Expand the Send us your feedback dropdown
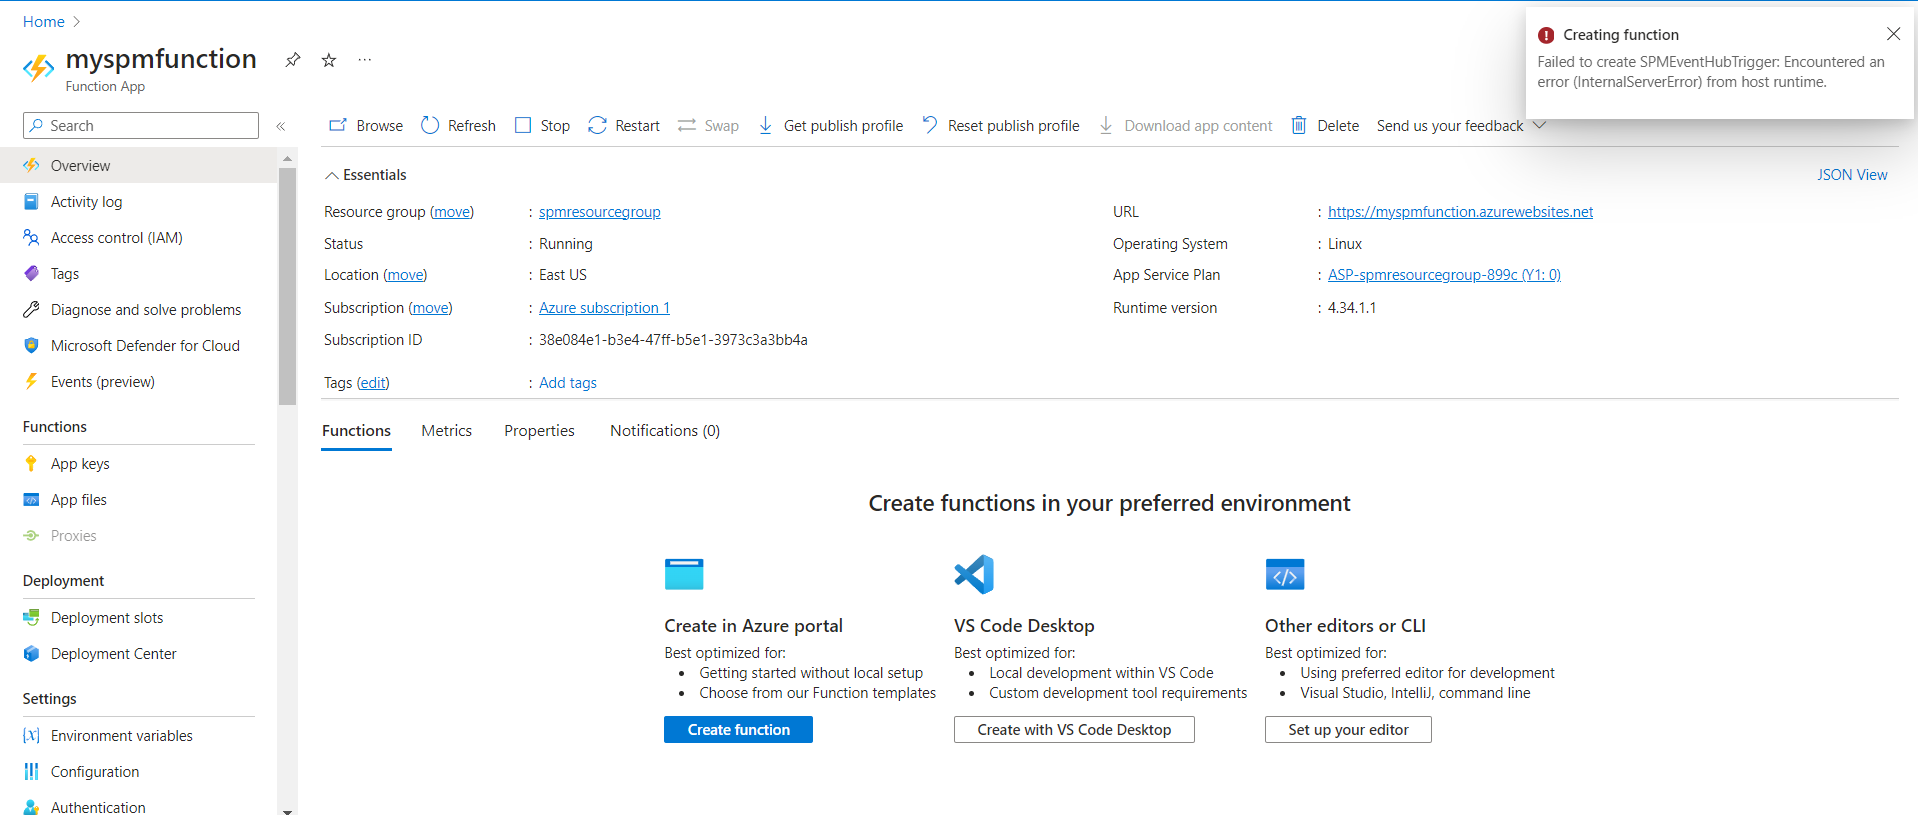Screen dimensions: 1918x815 tap(1540, 125)
